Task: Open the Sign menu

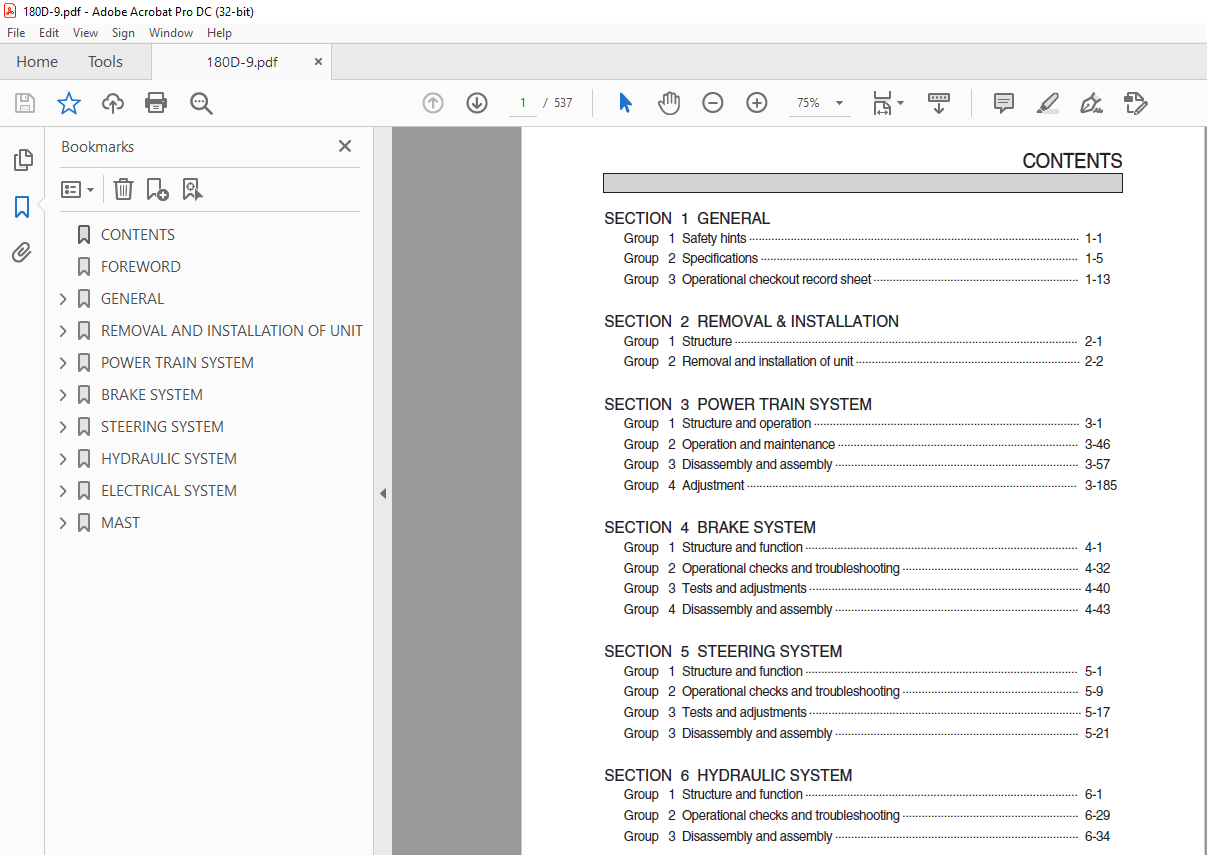Action: pos(123,33)
